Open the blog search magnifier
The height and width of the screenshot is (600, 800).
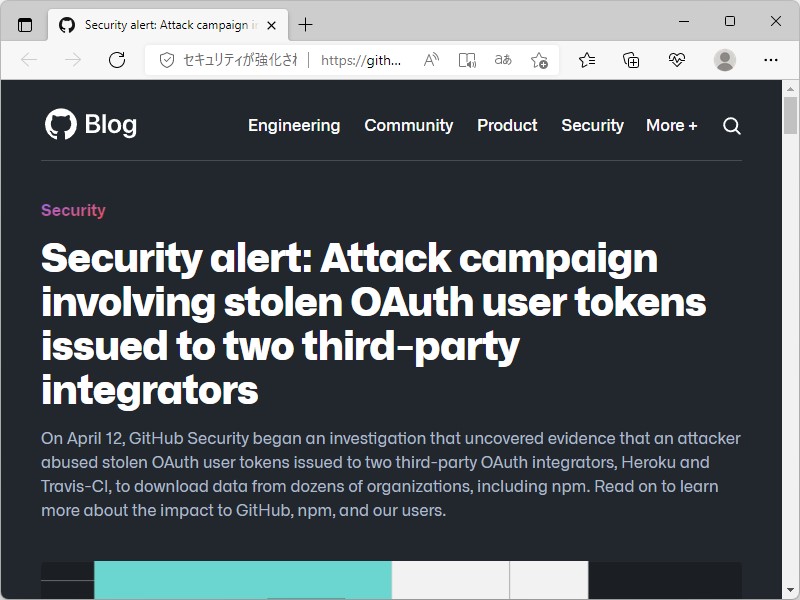[x=731, y=126]
